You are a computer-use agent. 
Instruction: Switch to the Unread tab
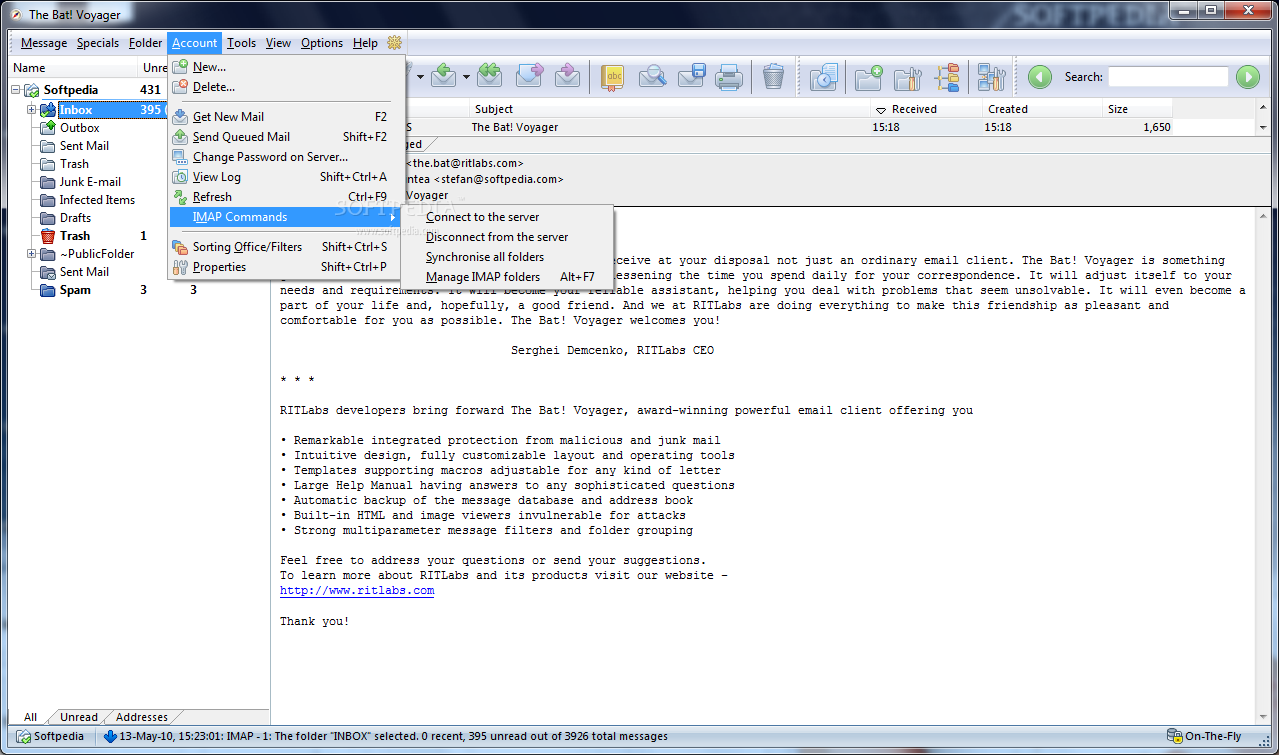pyautogui.click(x=79, y=717)
